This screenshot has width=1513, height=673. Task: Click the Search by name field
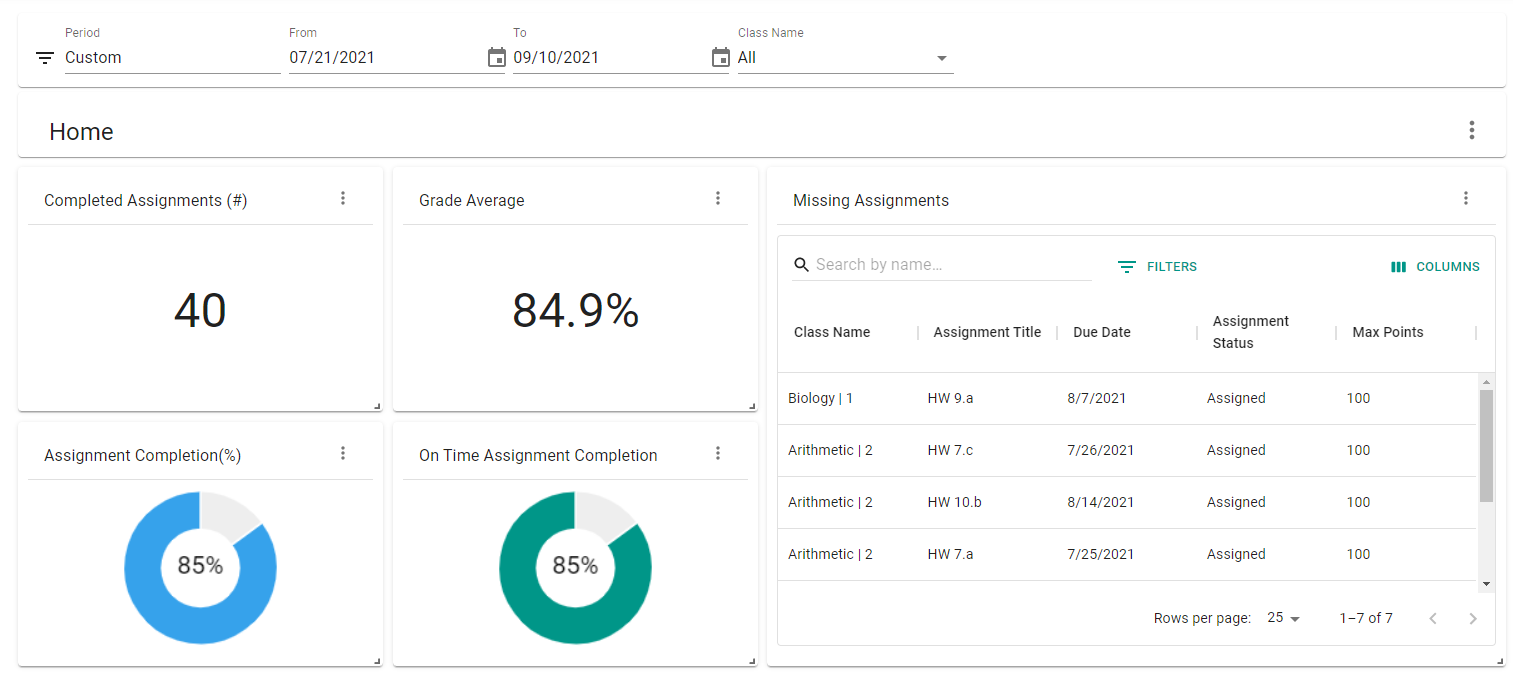pyautogui.click(x=950, y=265)
